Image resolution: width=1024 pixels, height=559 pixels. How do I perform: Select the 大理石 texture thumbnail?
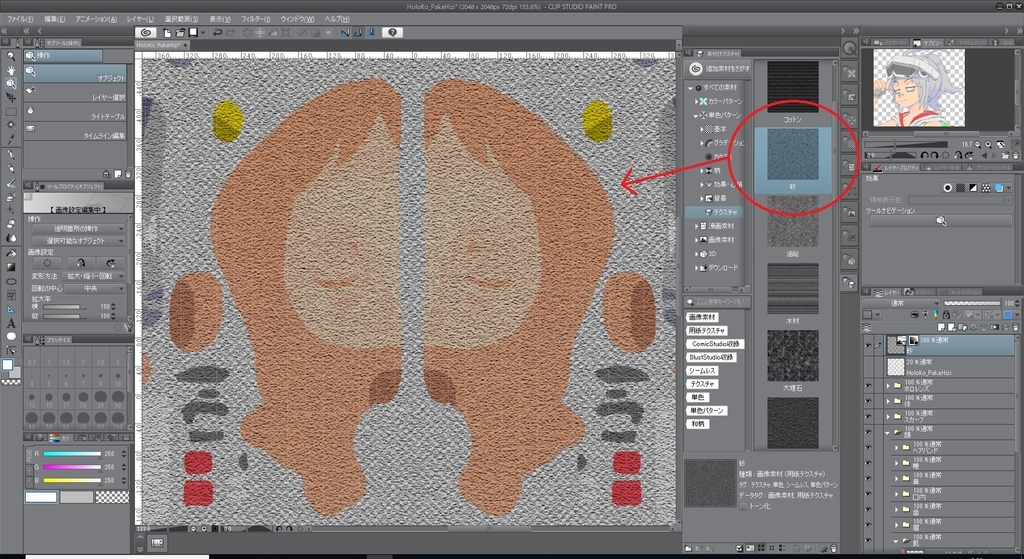pyautogui.click(x=792, y=355)
